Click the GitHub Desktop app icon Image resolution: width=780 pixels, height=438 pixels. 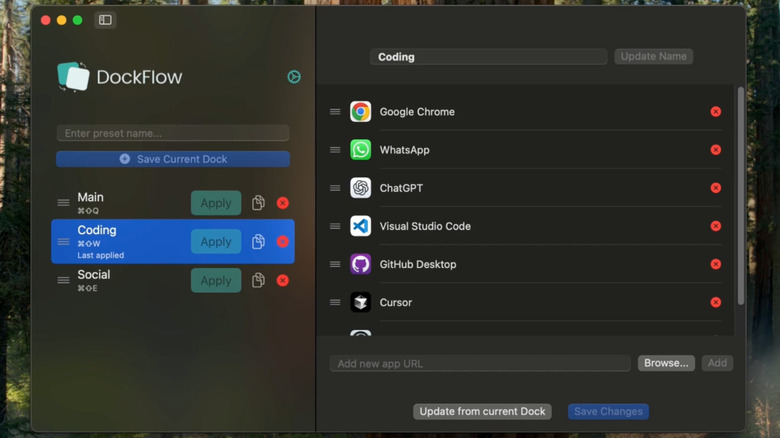[361, 264]
